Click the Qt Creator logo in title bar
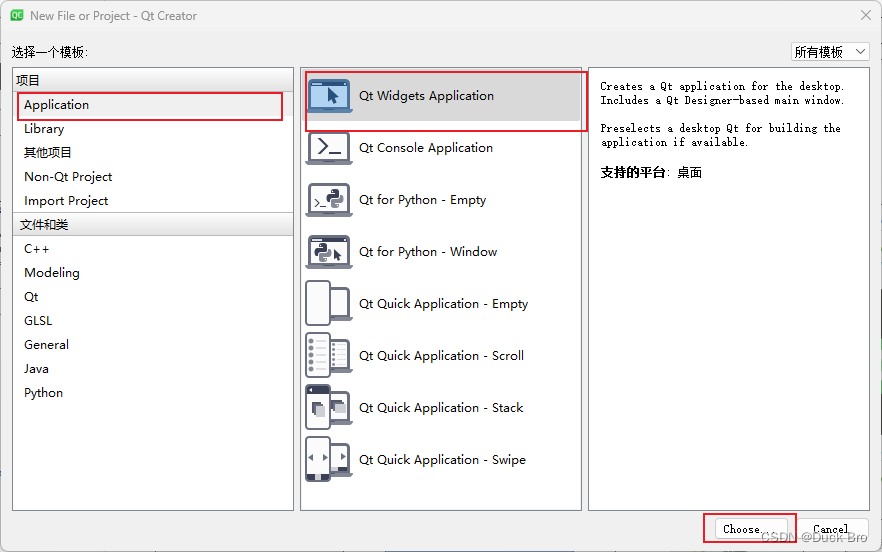Image resolution: width=882 pixels, height=552 pixels. 17,15
